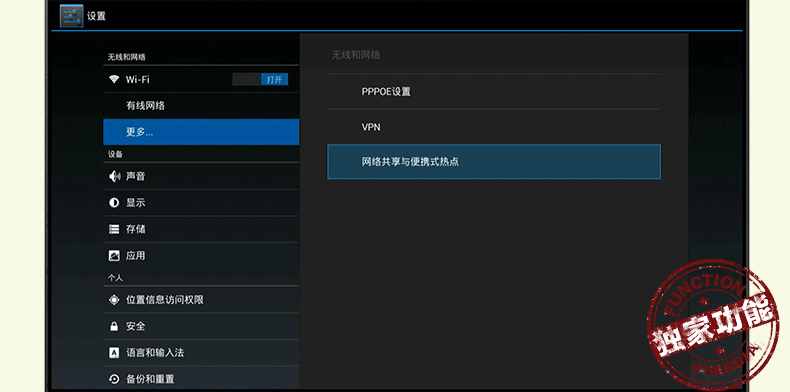
Task: Open the VPN option
Action: [494, 127]
